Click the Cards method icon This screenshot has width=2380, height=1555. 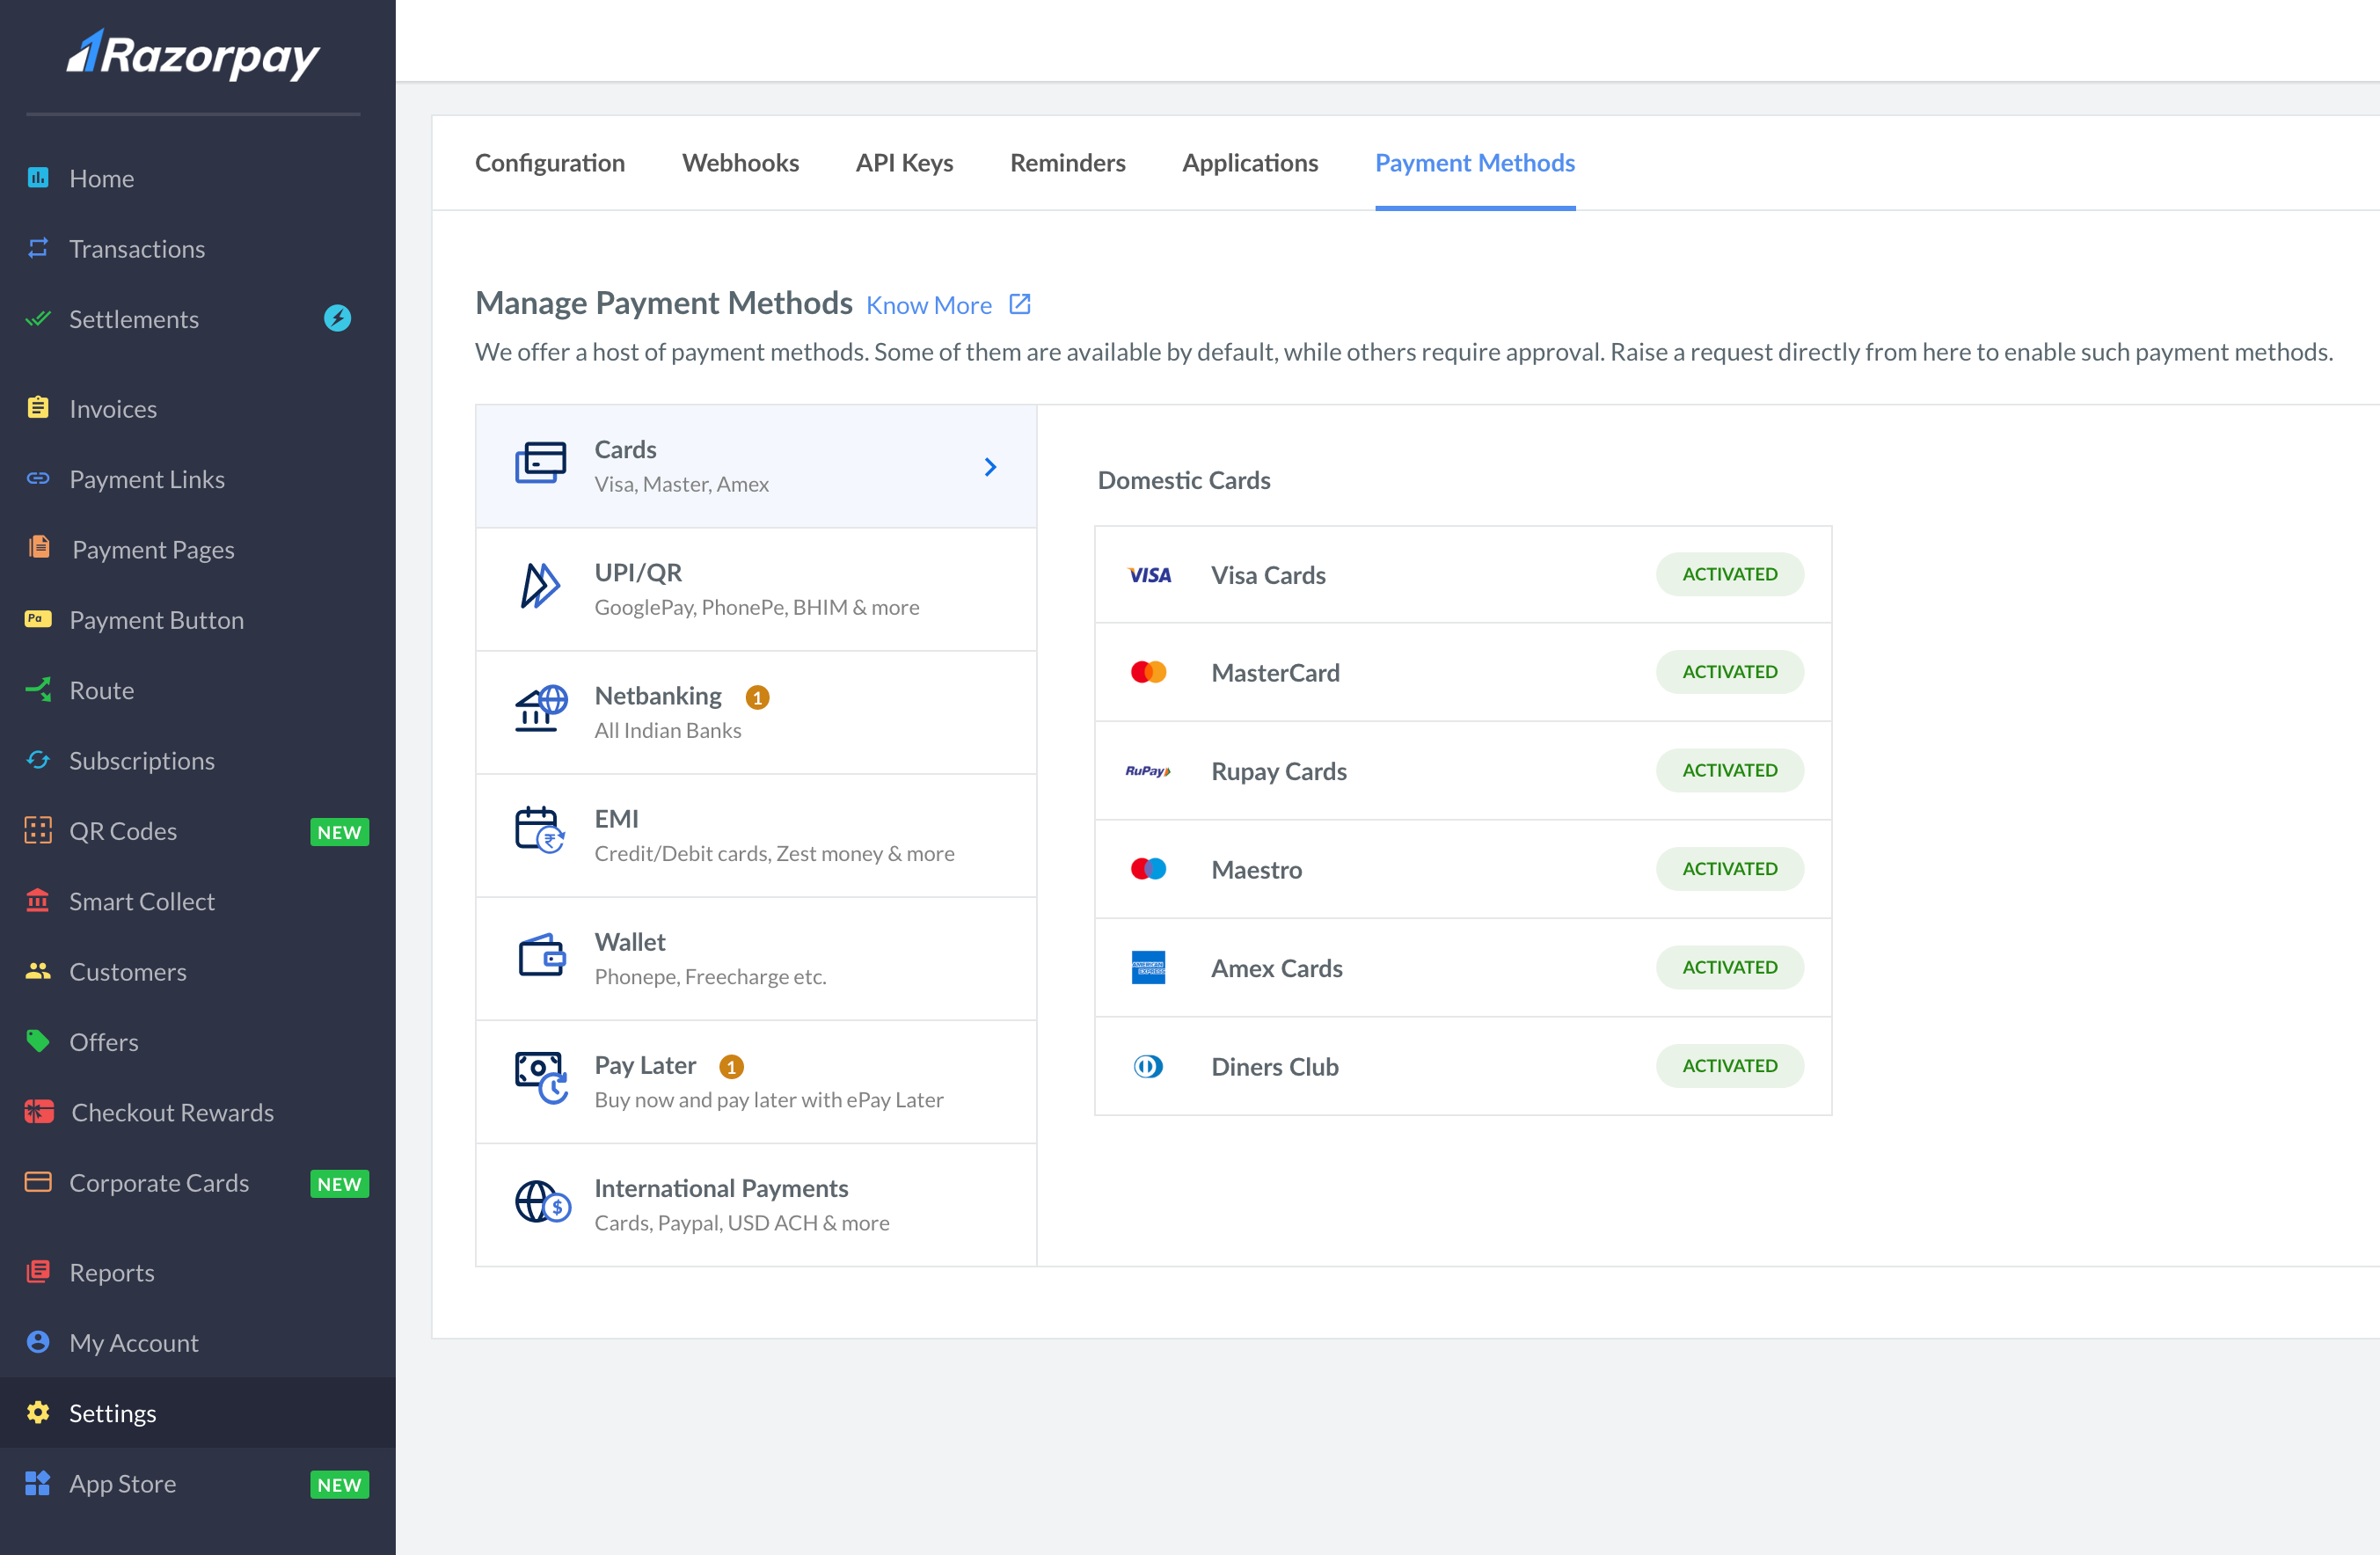pos(541,463)
